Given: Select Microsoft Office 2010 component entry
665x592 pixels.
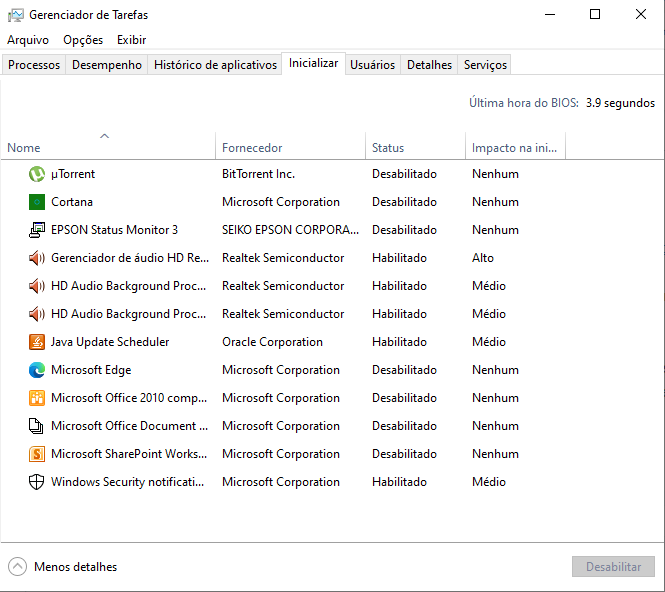Looking at the screenshot, I should [129, 398].
